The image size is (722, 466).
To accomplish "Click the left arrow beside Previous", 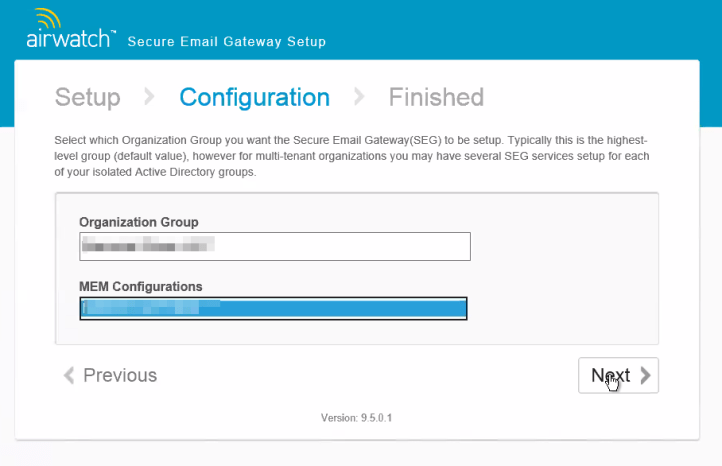I will click(68, 376).
